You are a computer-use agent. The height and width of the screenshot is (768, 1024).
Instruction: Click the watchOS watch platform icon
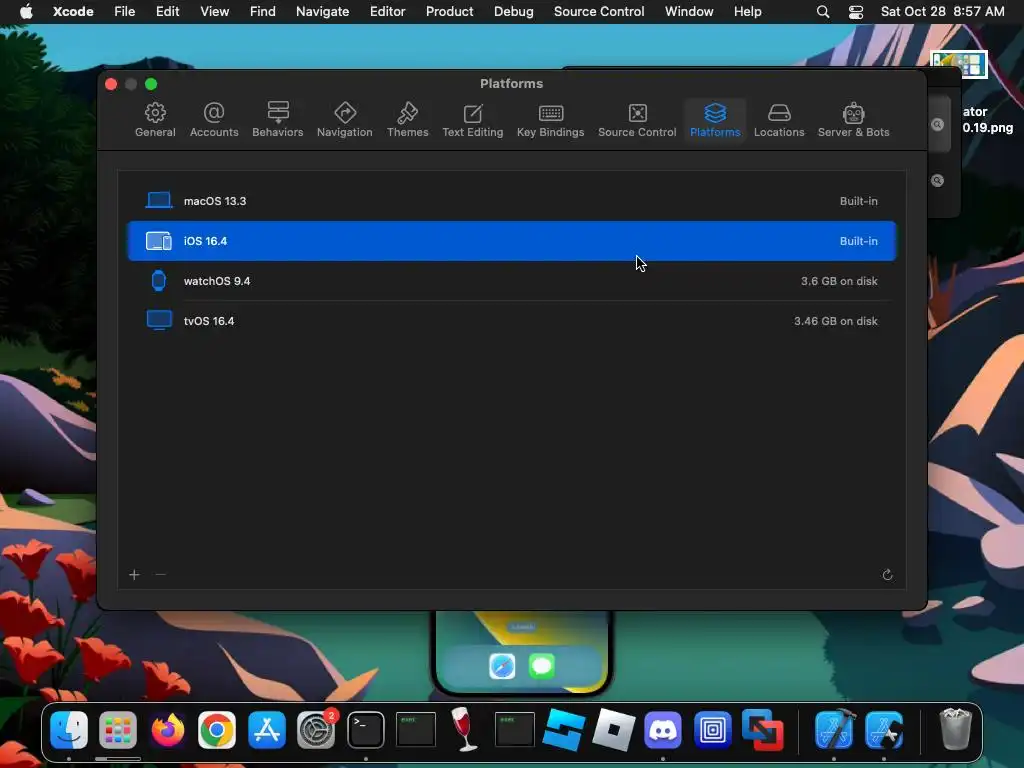click(159, 280)
